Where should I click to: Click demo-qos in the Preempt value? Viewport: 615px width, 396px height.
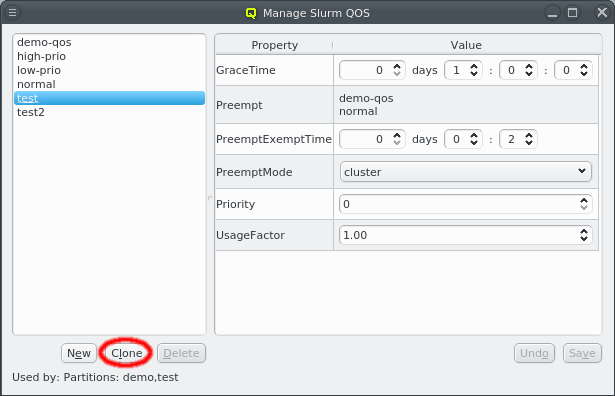[366, 98]
